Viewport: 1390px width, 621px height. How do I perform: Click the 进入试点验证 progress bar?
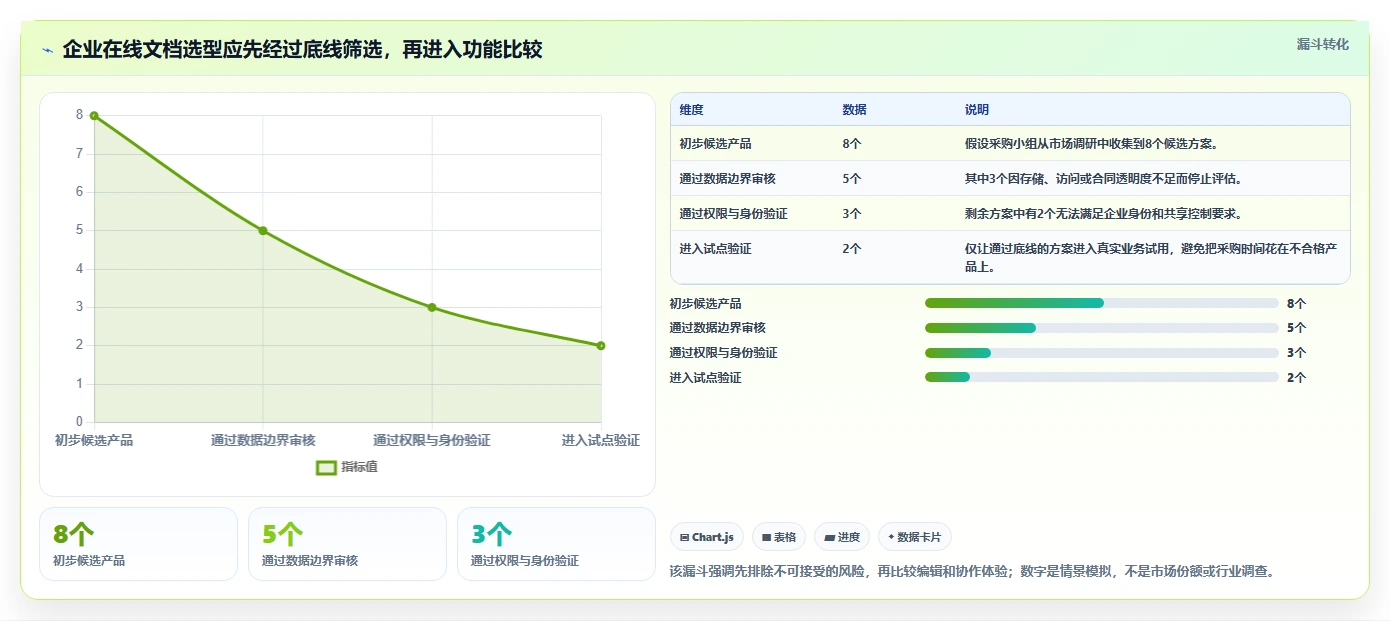1102,377
